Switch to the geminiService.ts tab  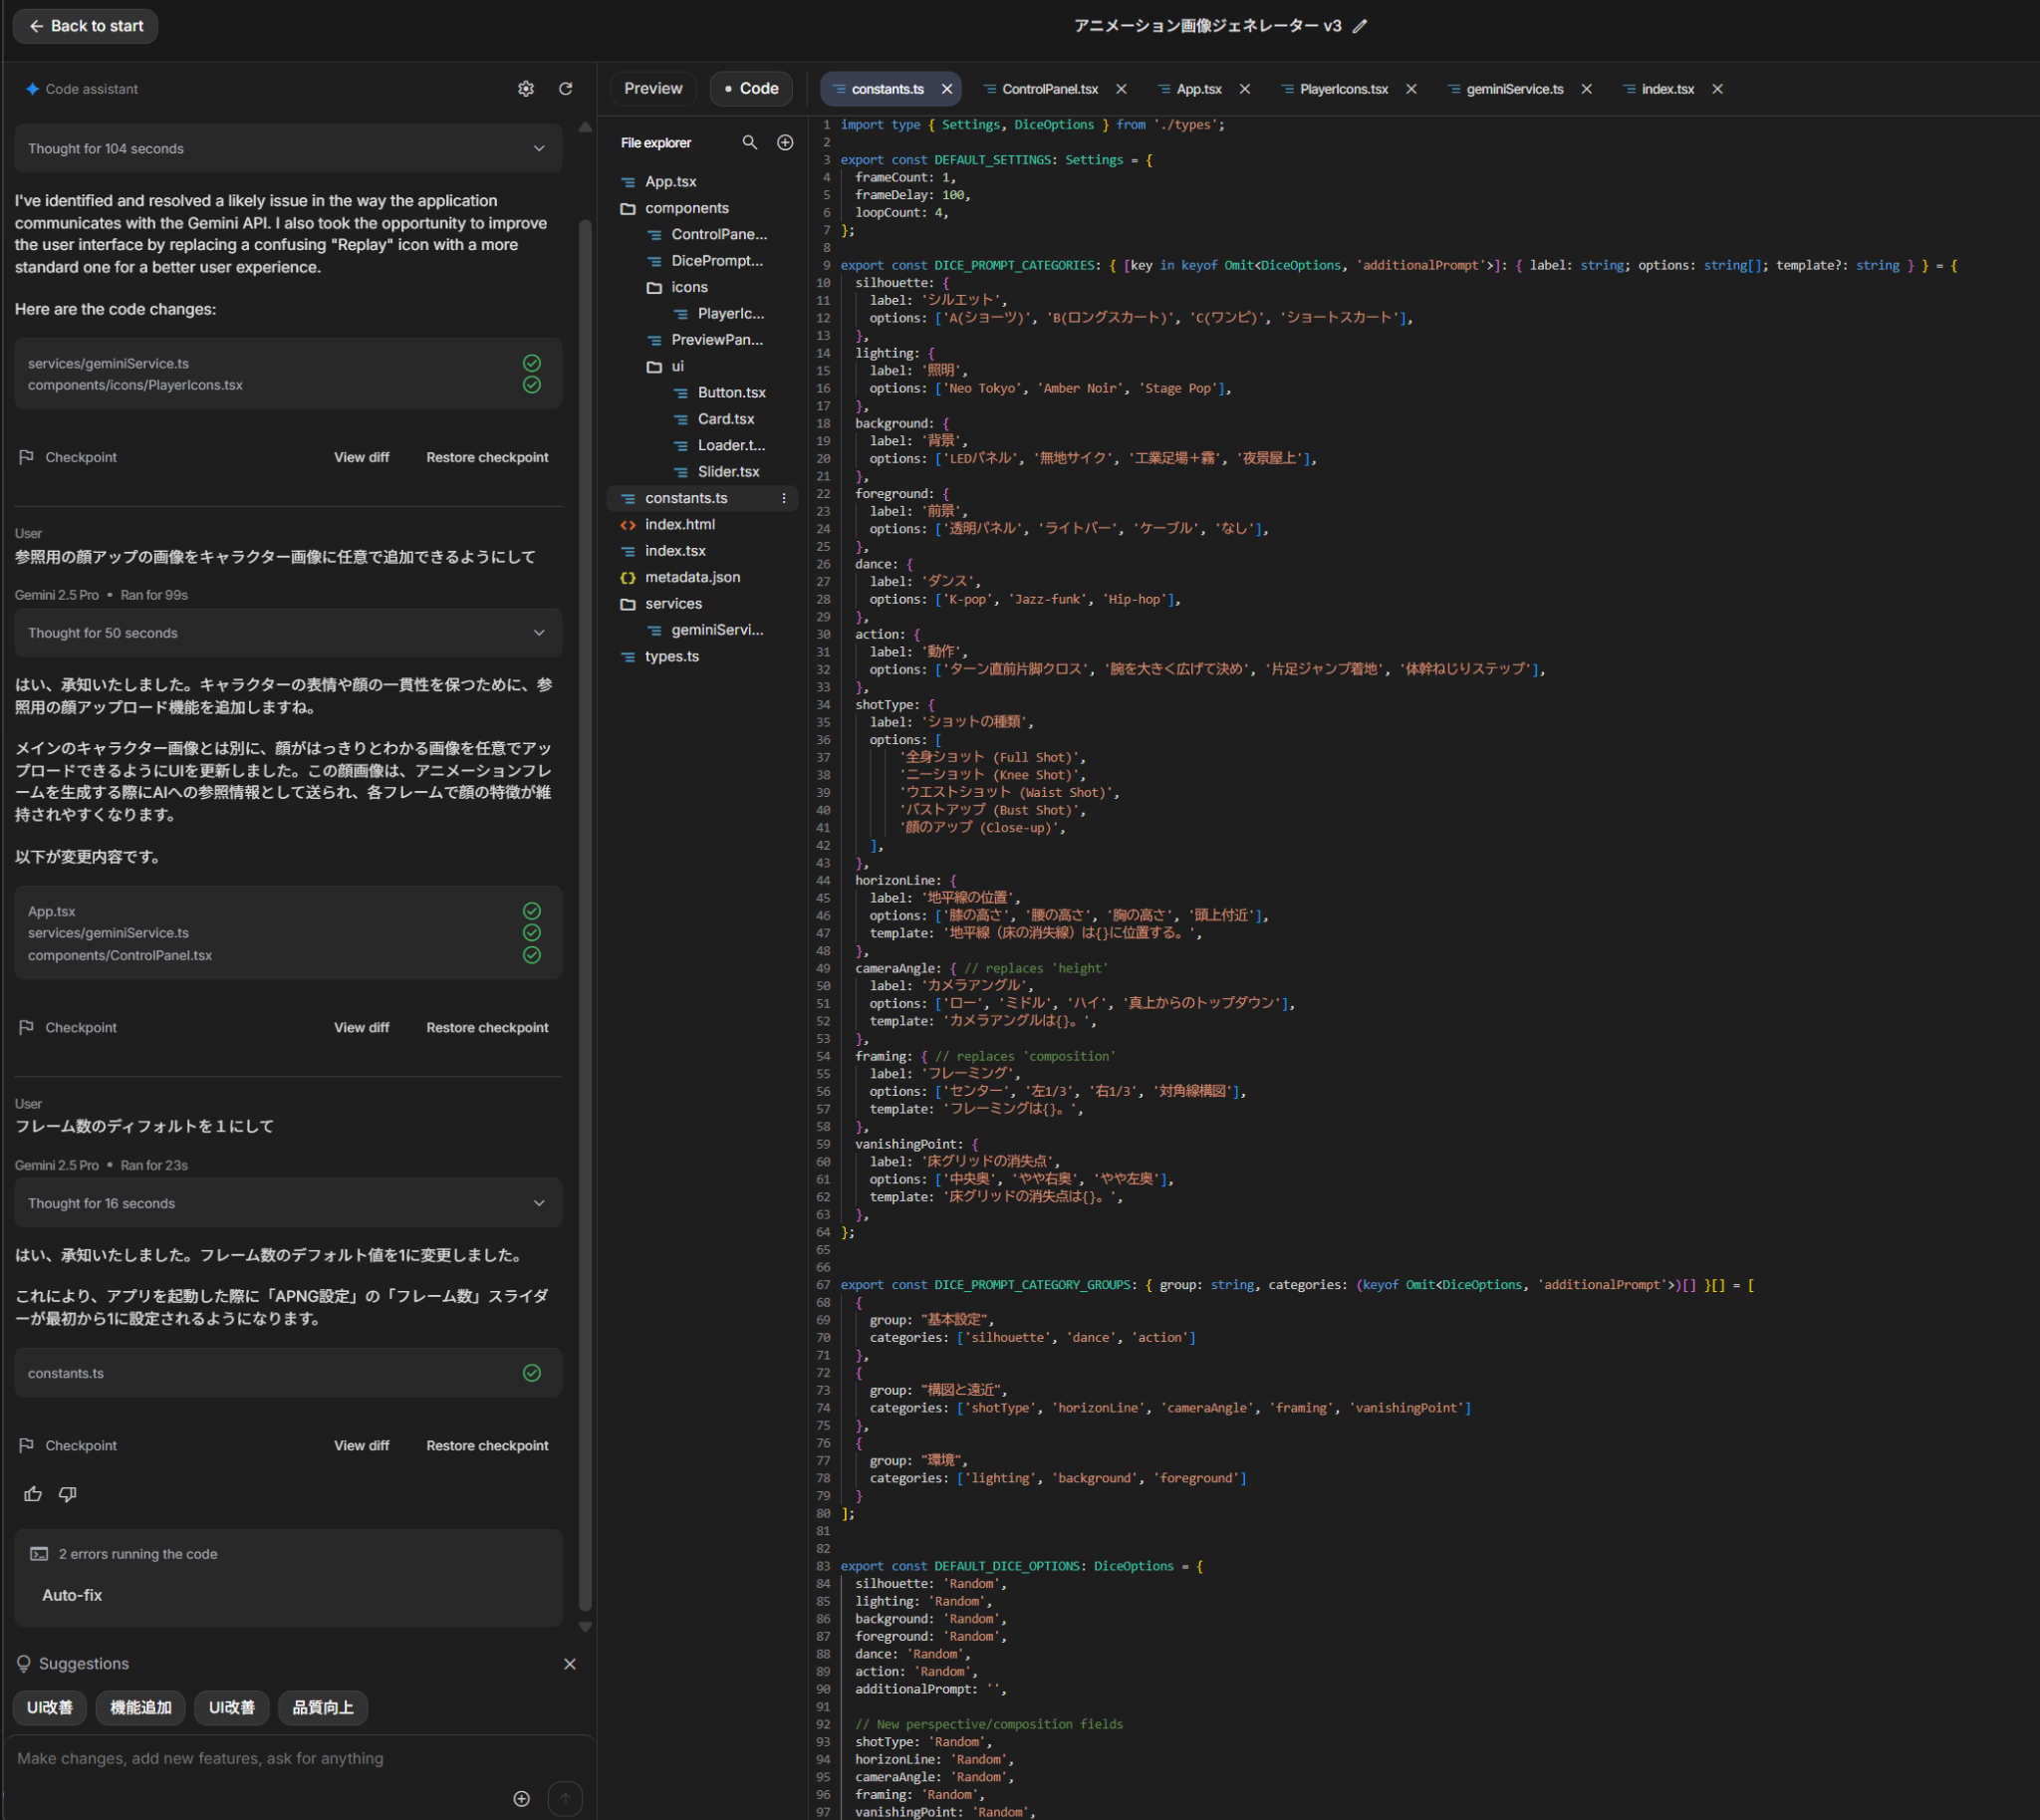click(x=1514, y=89)
